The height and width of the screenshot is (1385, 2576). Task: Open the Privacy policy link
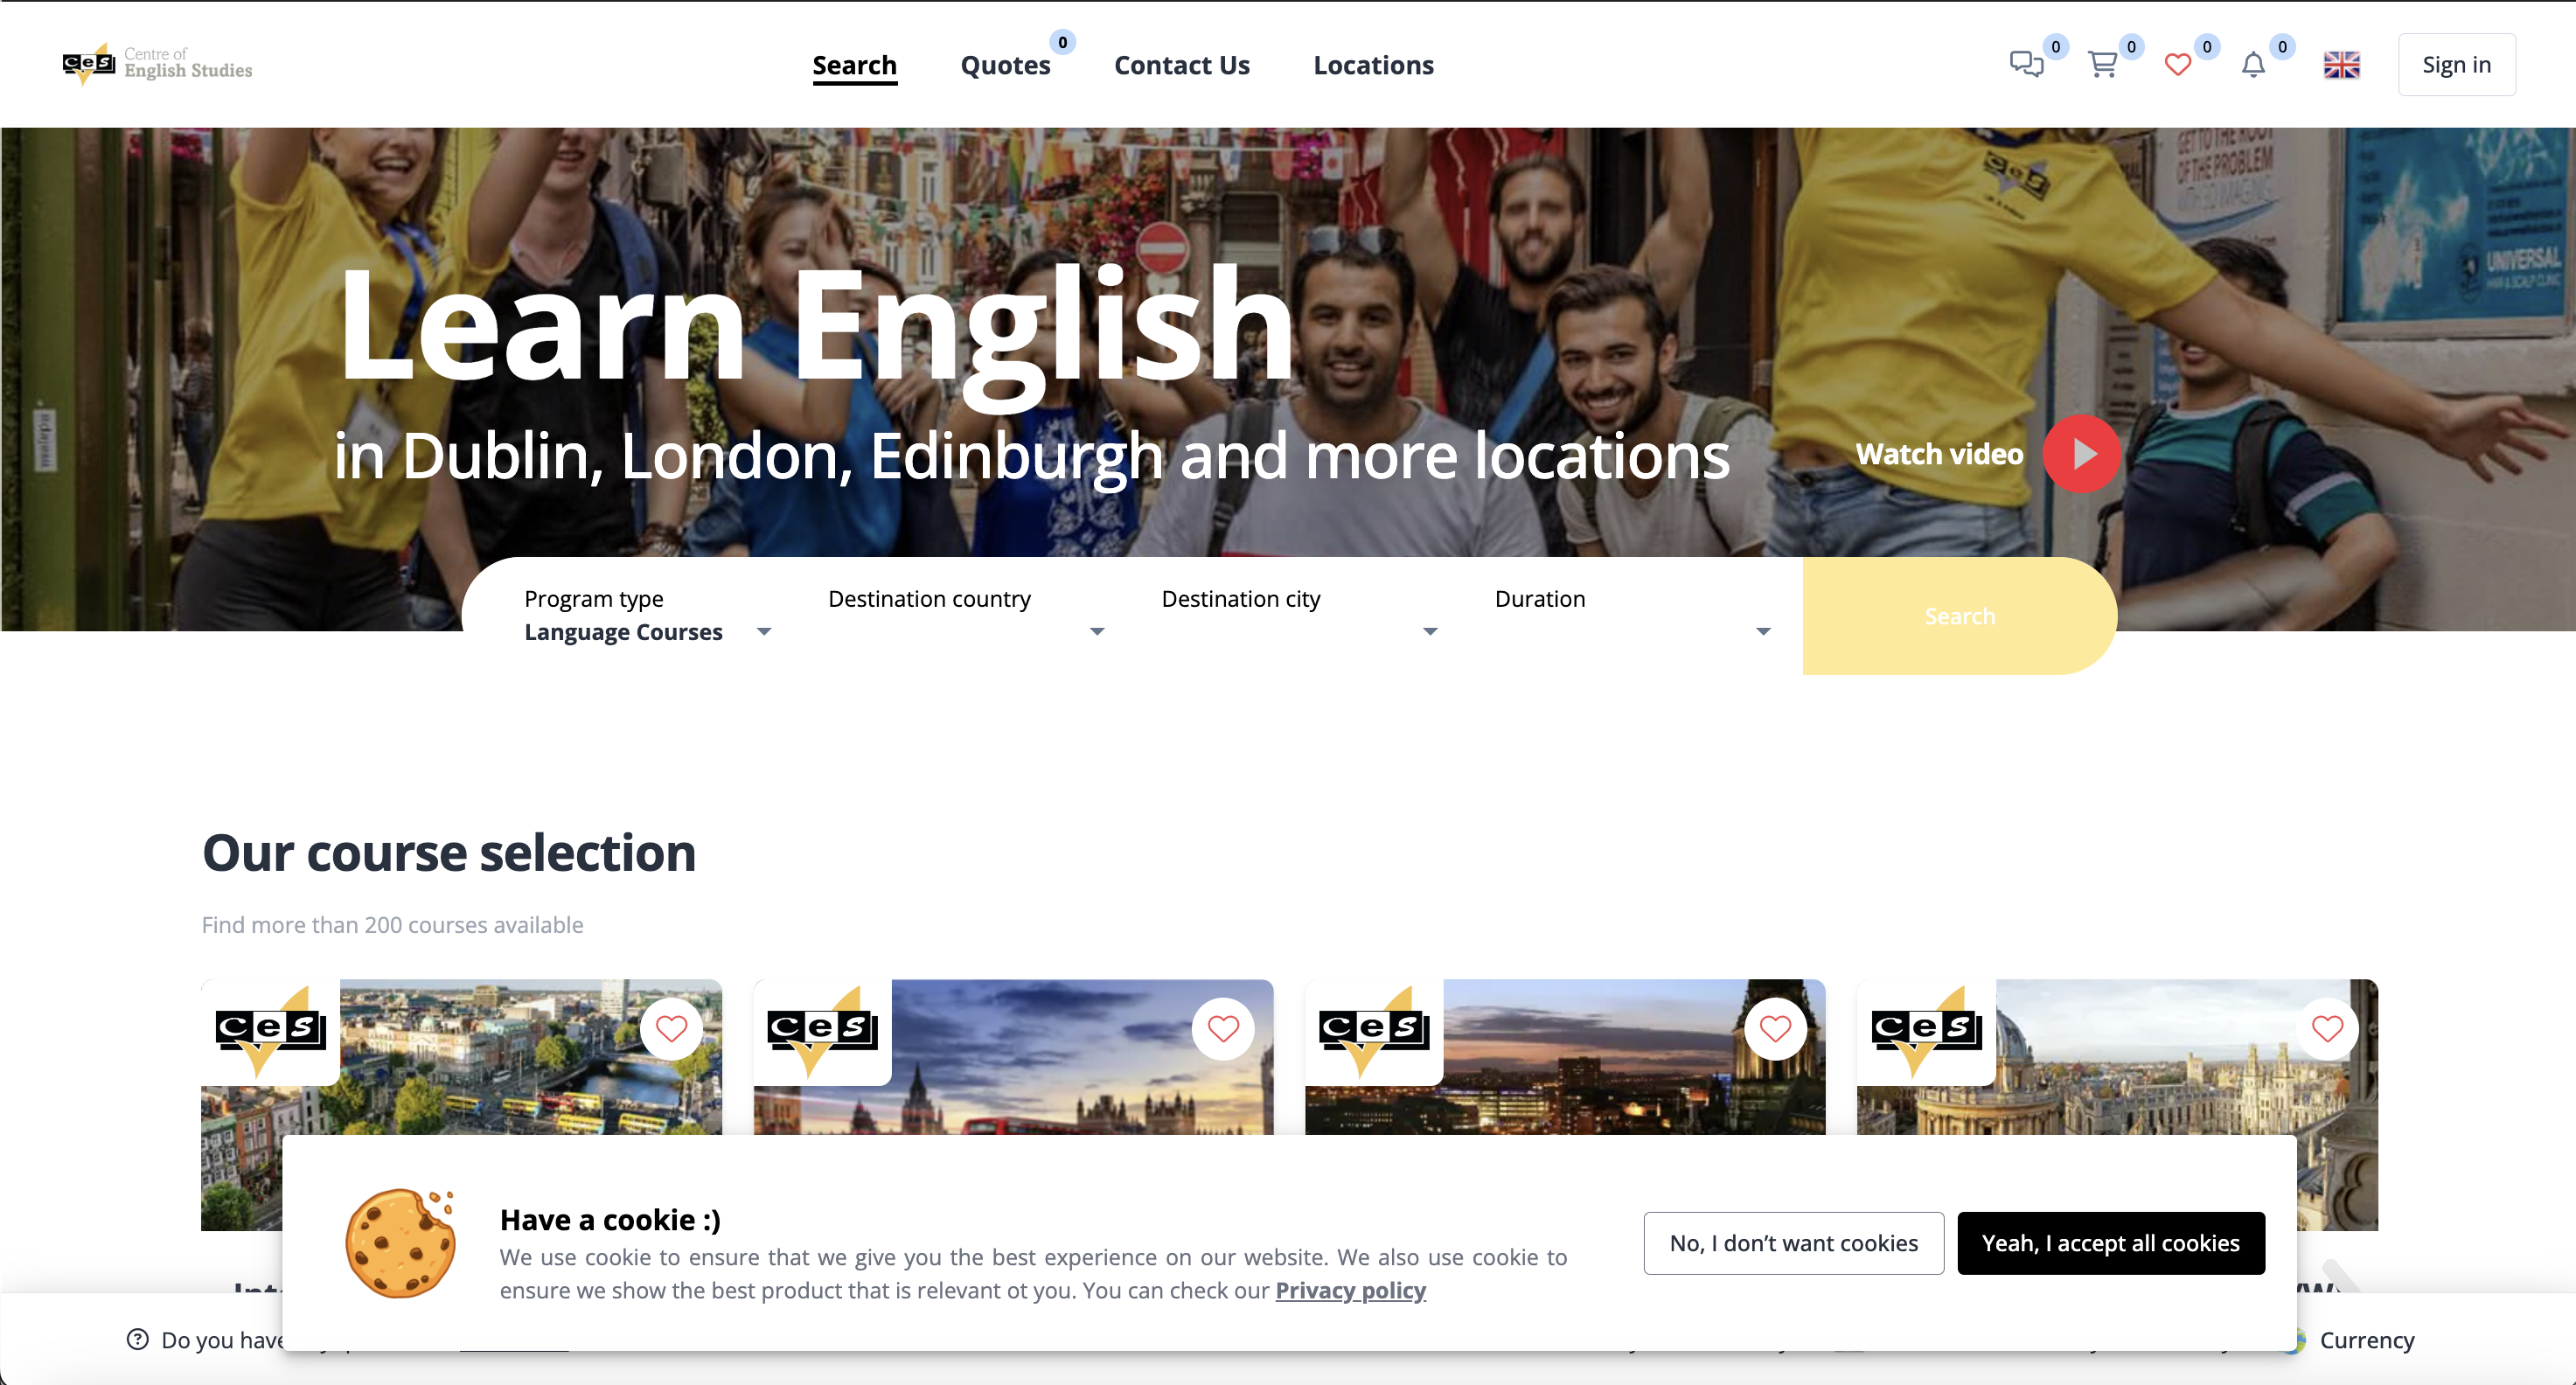tap(1350, 1290)
